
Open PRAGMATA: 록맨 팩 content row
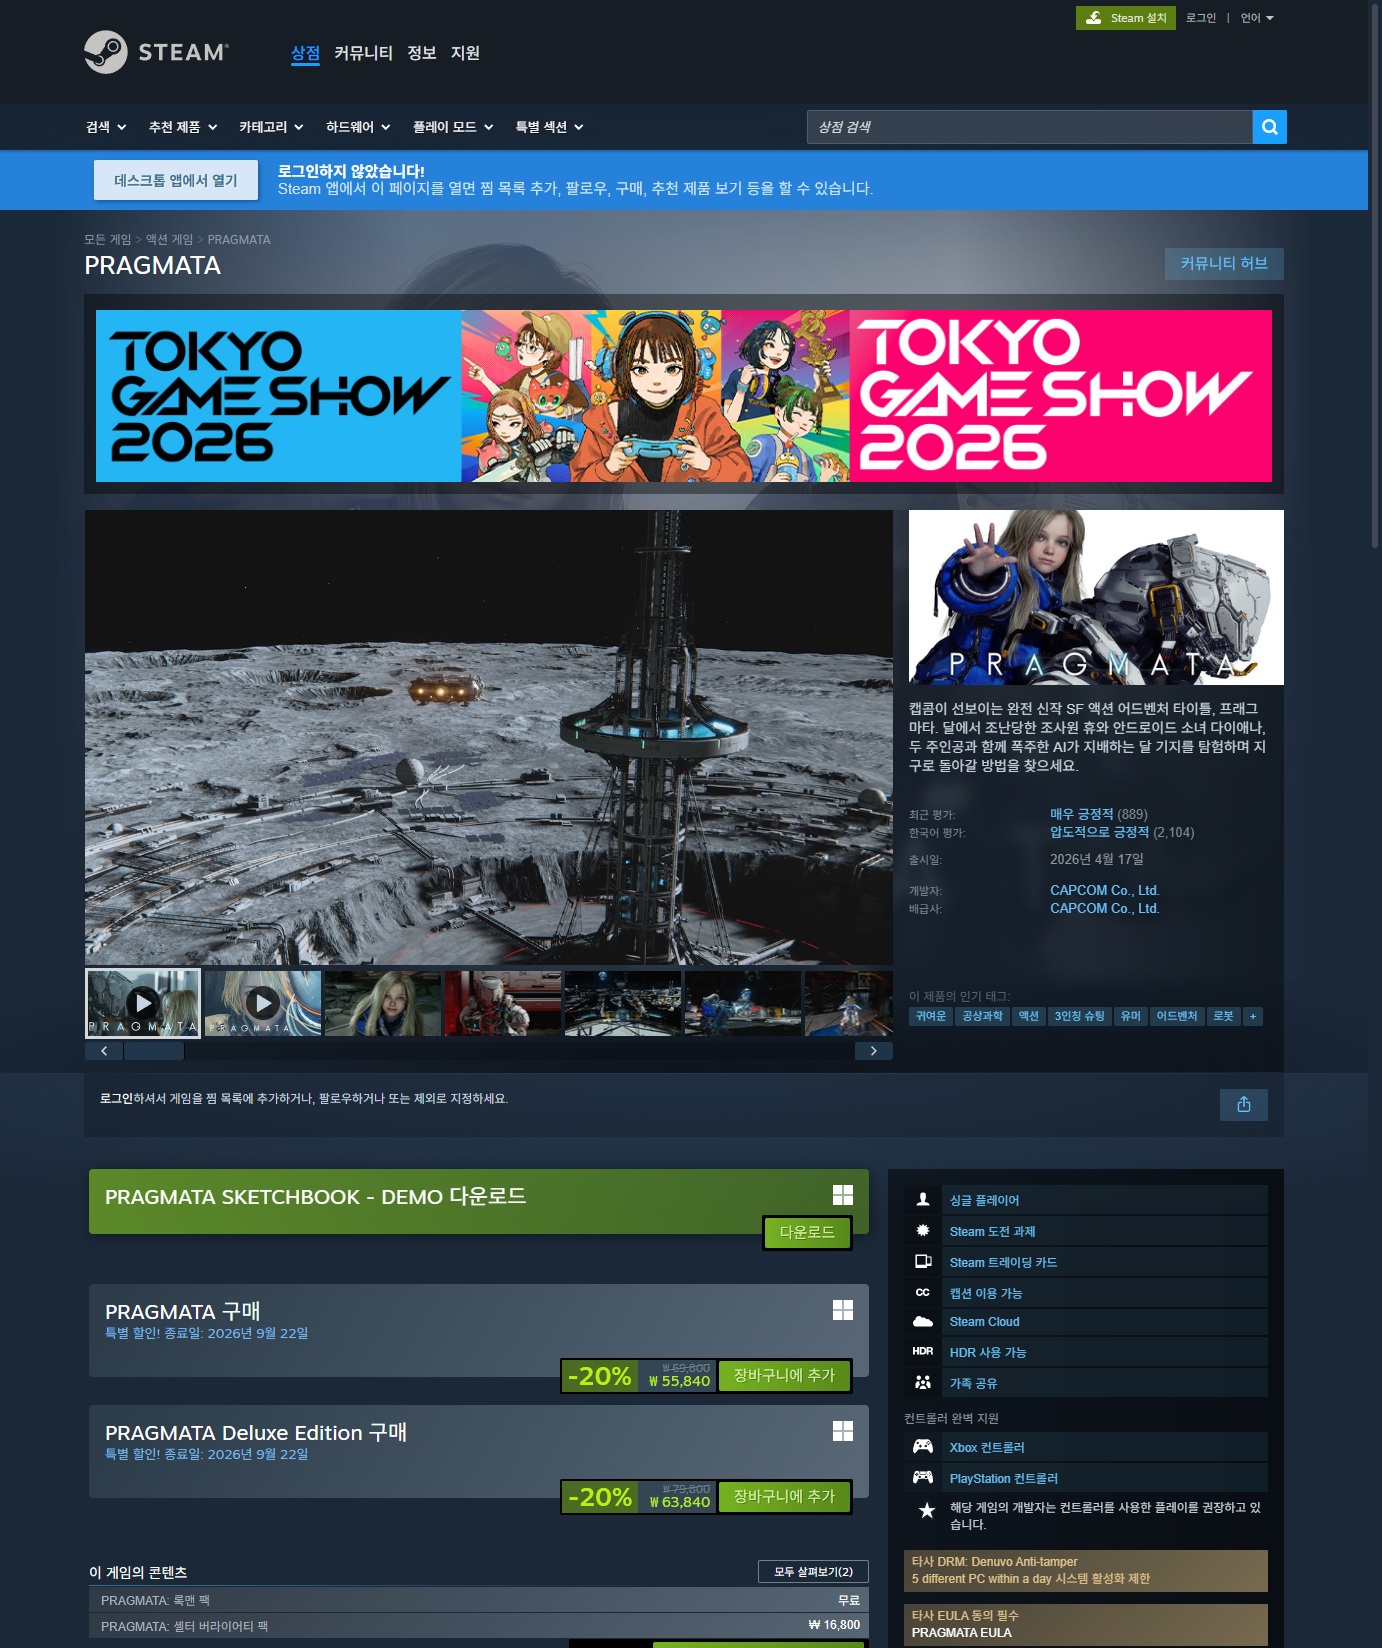tap(479, 1600)
